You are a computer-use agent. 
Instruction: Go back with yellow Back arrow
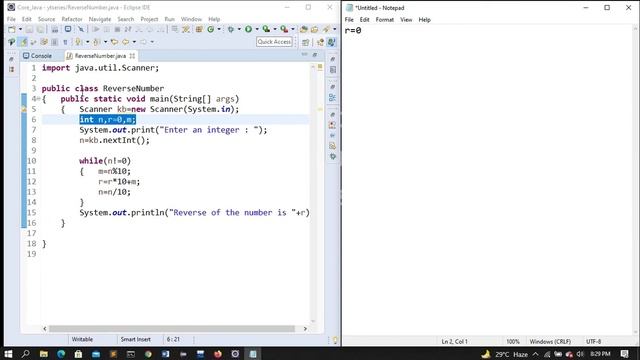coord(125,42)
